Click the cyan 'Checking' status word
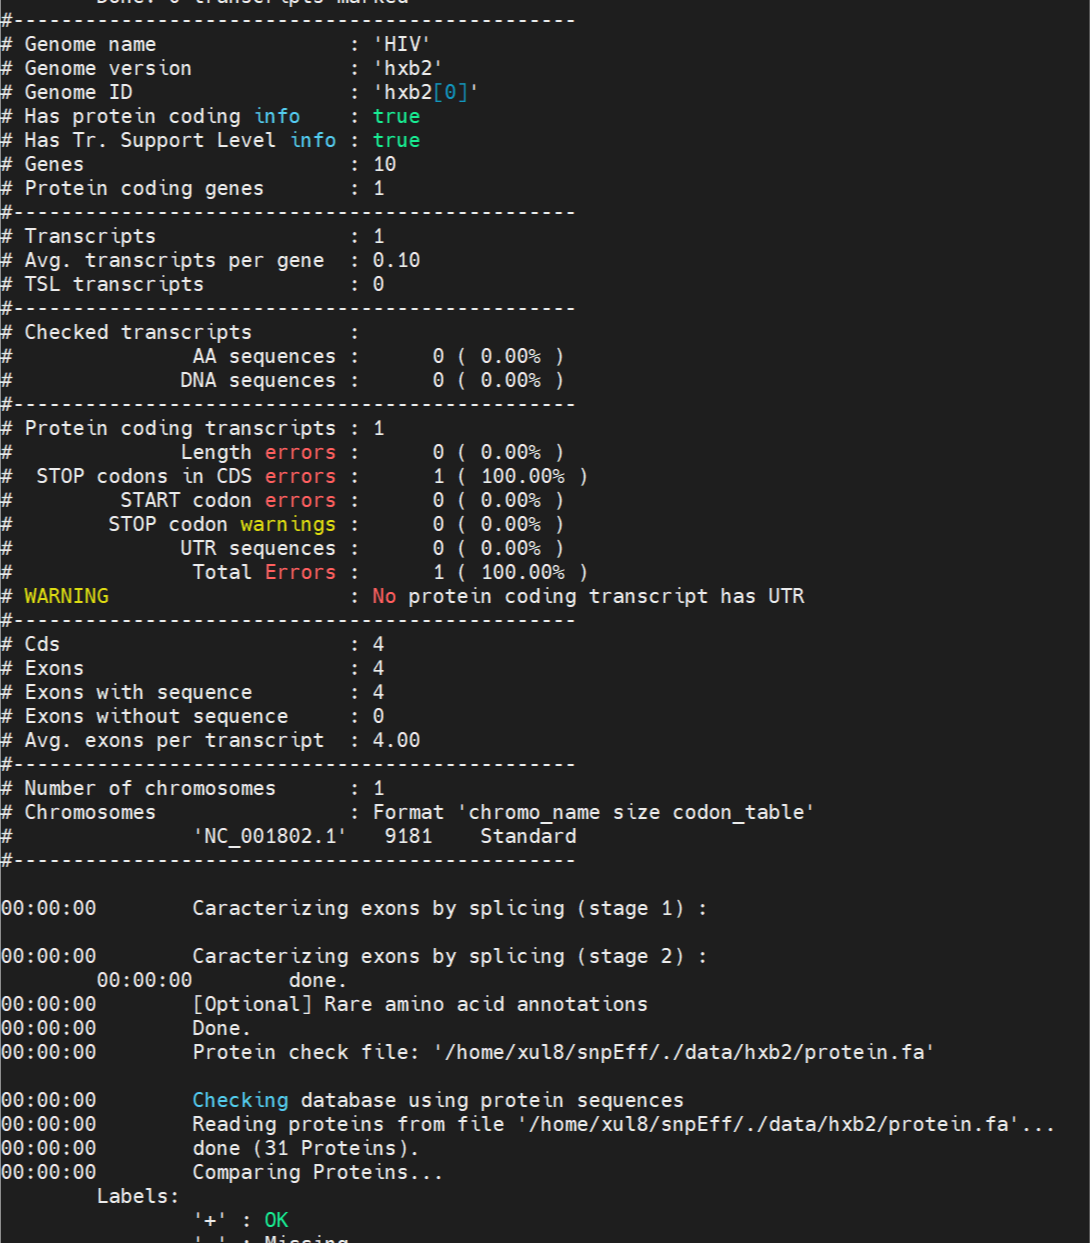The image size is (1090, 1243). [240, 1099]
